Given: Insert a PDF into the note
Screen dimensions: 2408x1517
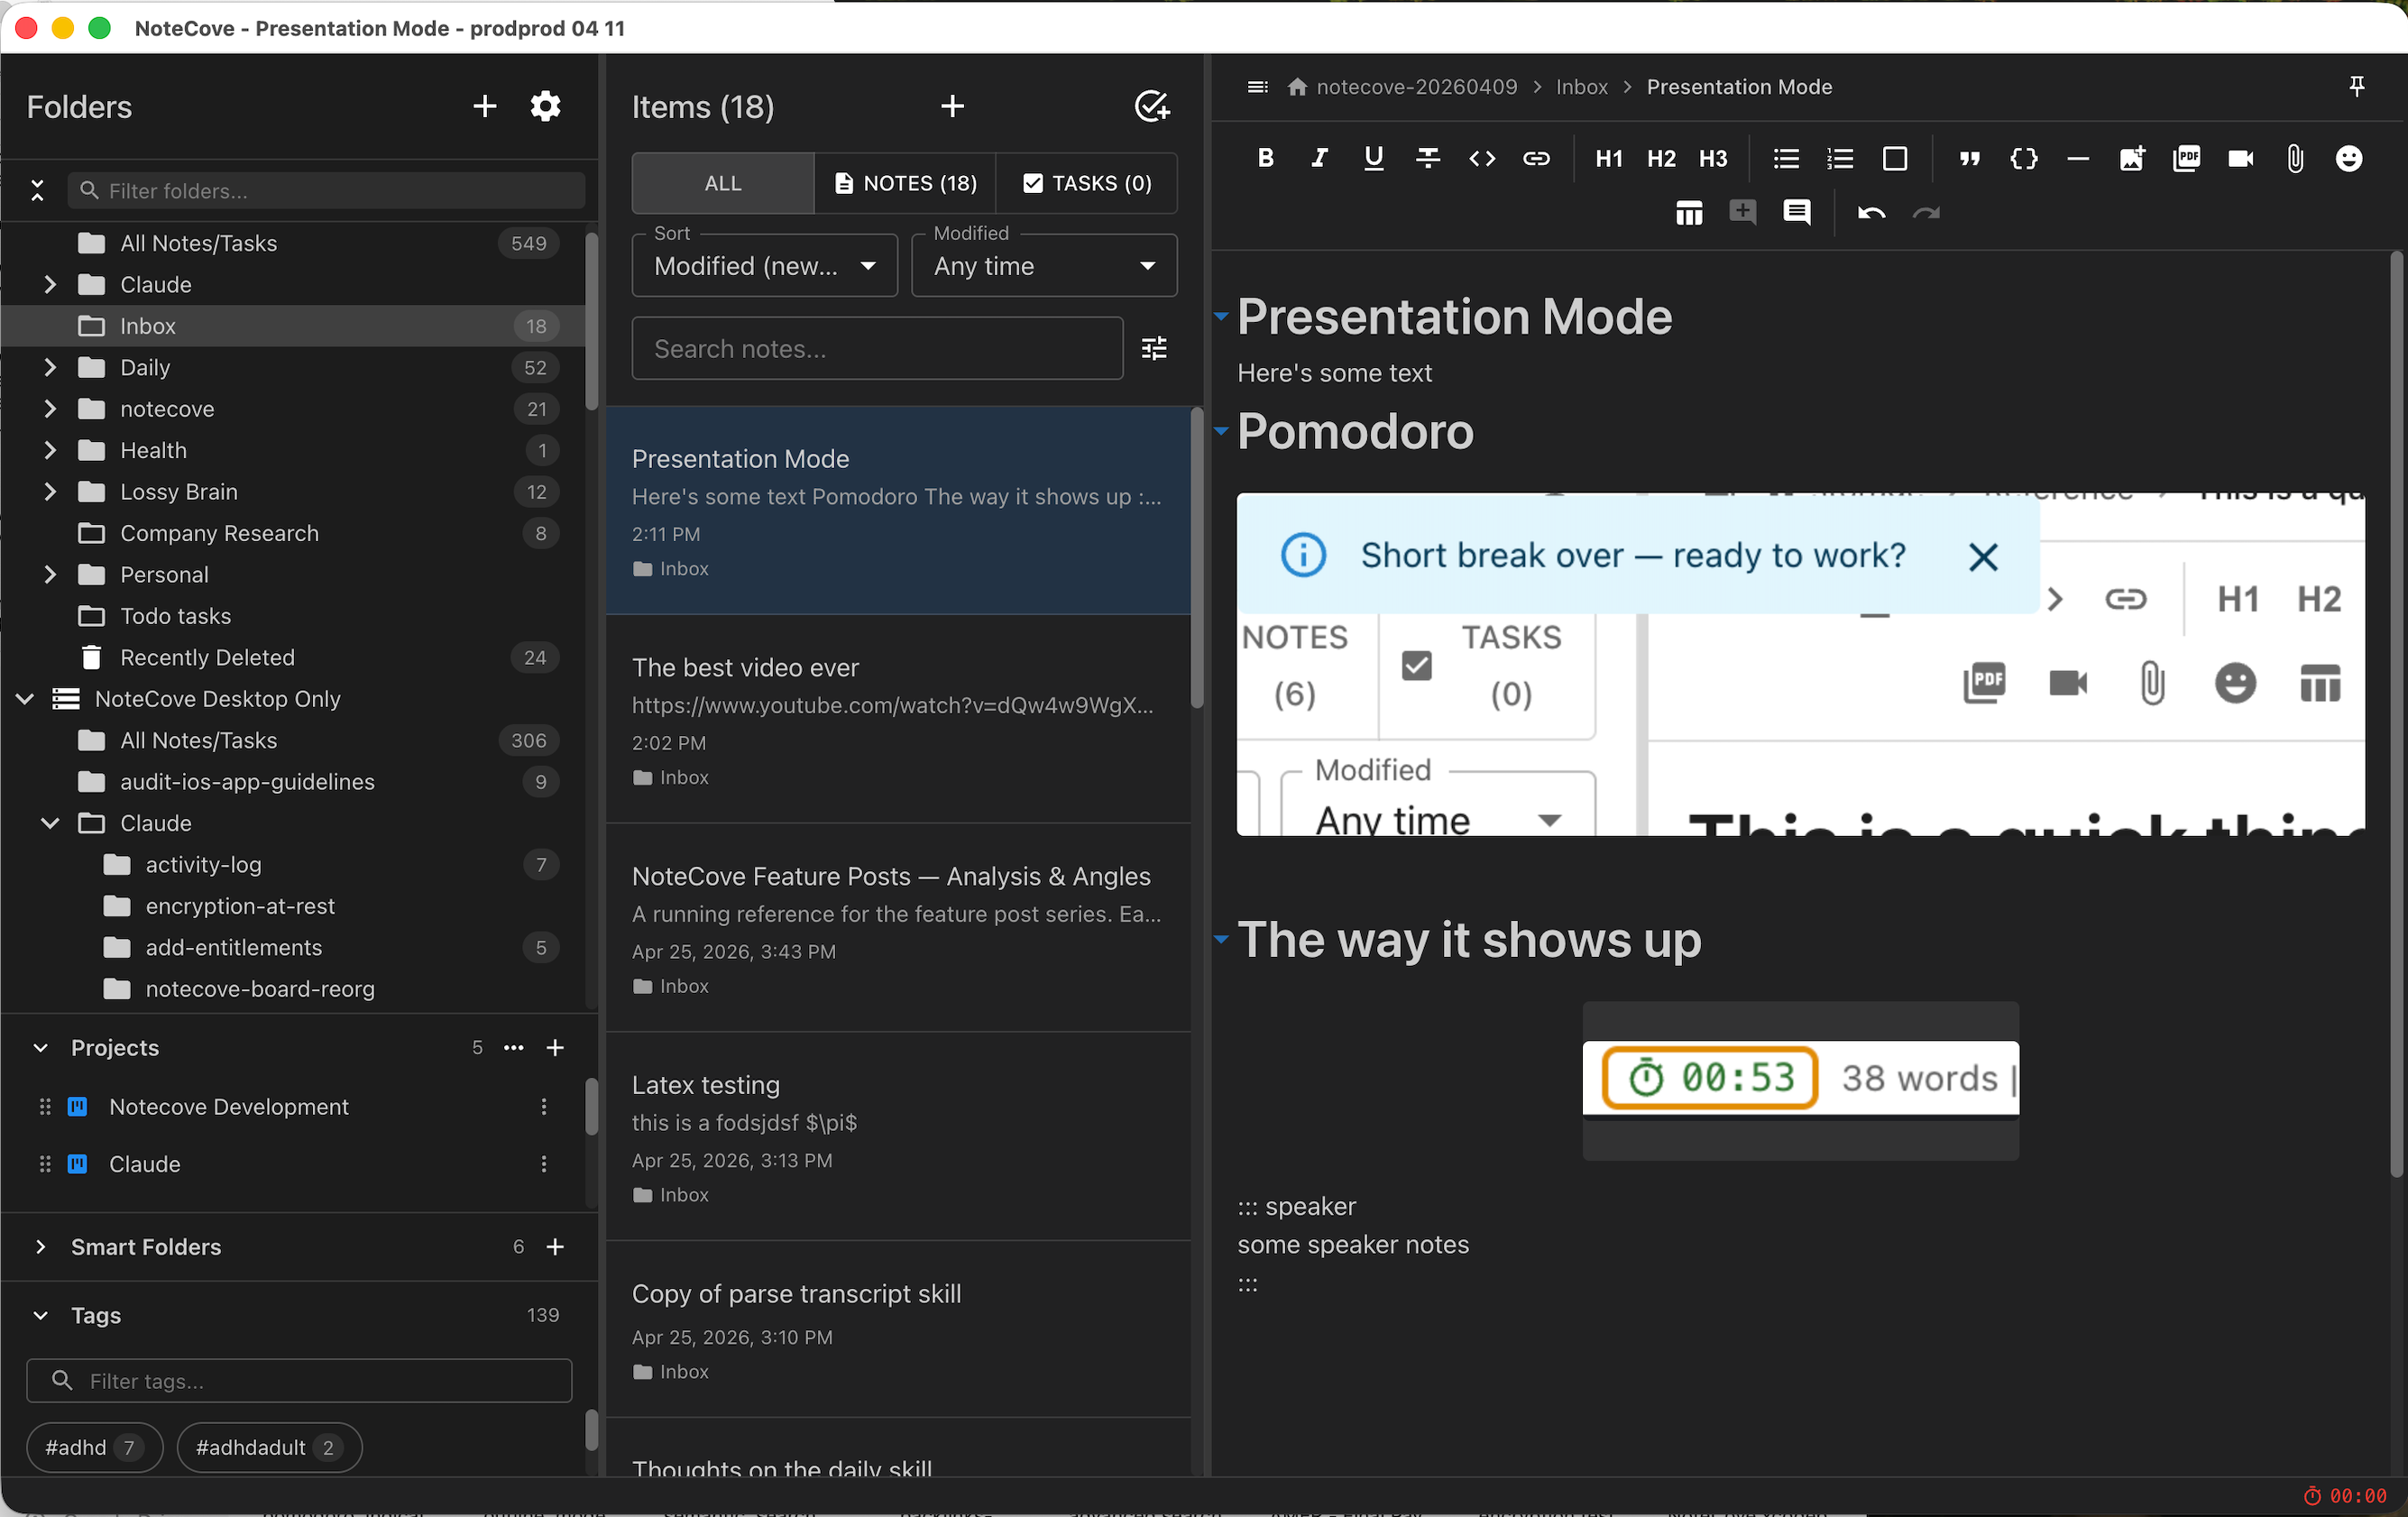Looking at the screenshot, I should coord(2186,158).
